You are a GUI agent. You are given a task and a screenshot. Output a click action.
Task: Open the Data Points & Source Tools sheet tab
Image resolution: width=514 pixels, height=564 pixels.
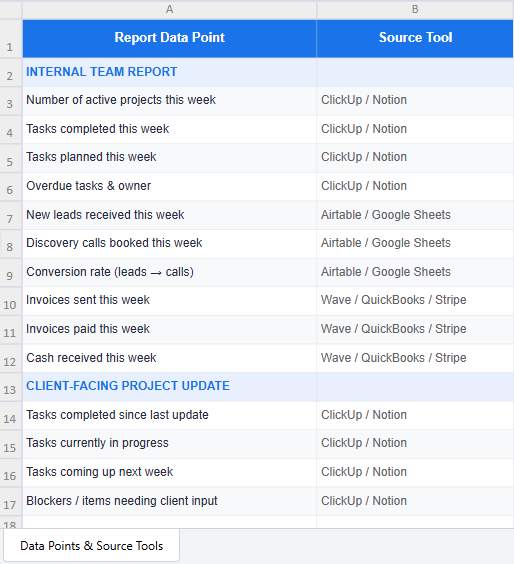[x=91, y=546]
